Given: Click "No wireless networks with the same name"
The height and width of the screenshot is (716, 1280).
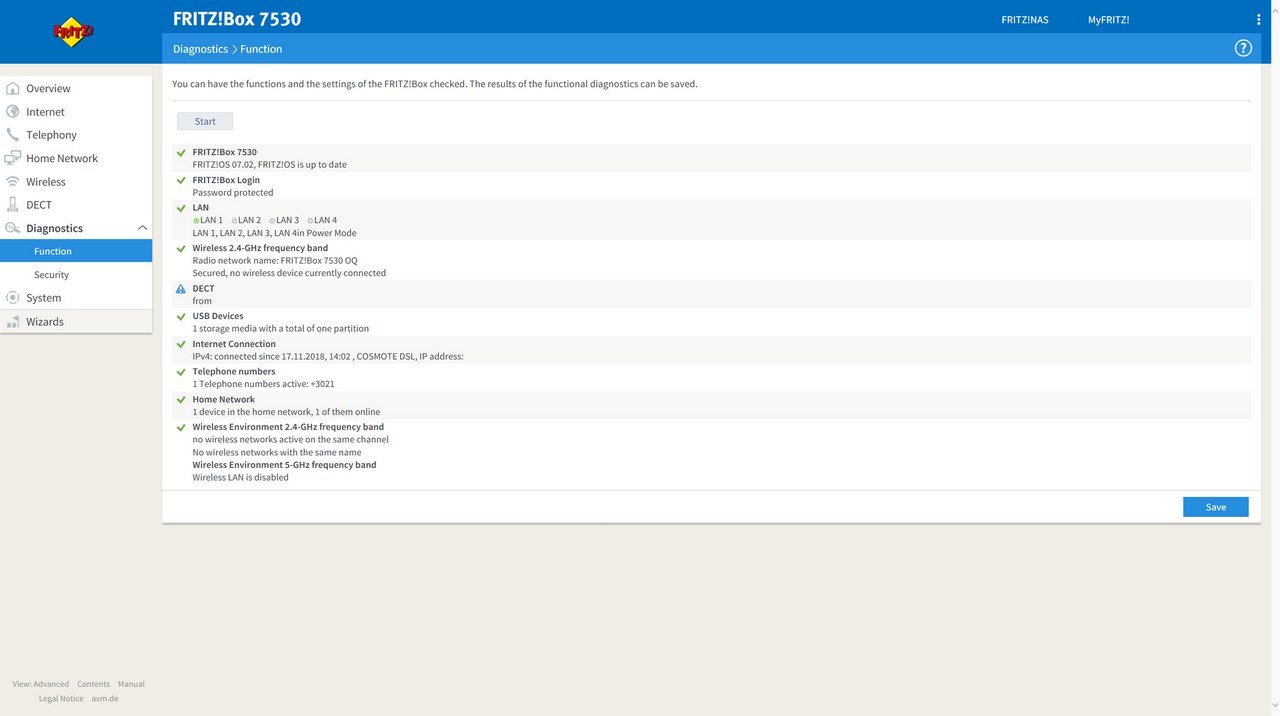Looking at the screenshot, I should coord(277,452).
